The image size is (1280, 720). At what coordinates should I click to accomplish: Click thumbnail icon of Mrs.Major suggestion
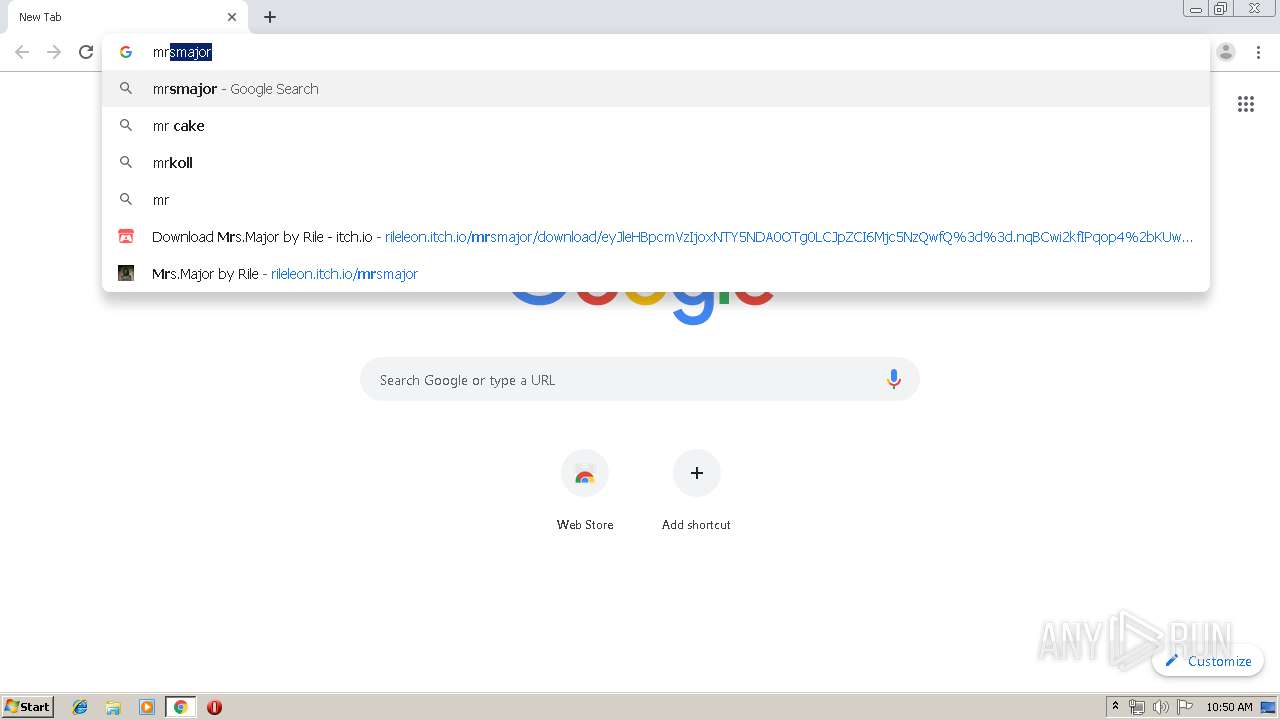coord(126,273)
